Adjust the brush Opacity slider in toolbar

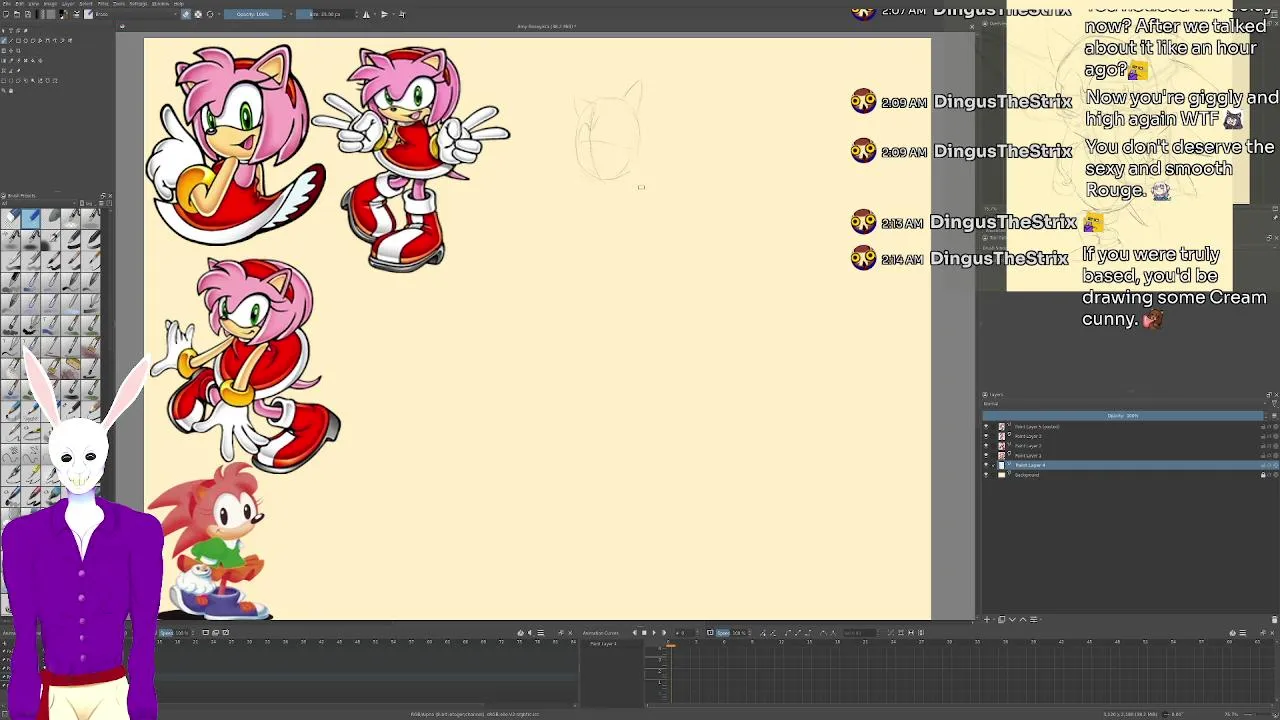pyautogui.click(x=253, y=14)
